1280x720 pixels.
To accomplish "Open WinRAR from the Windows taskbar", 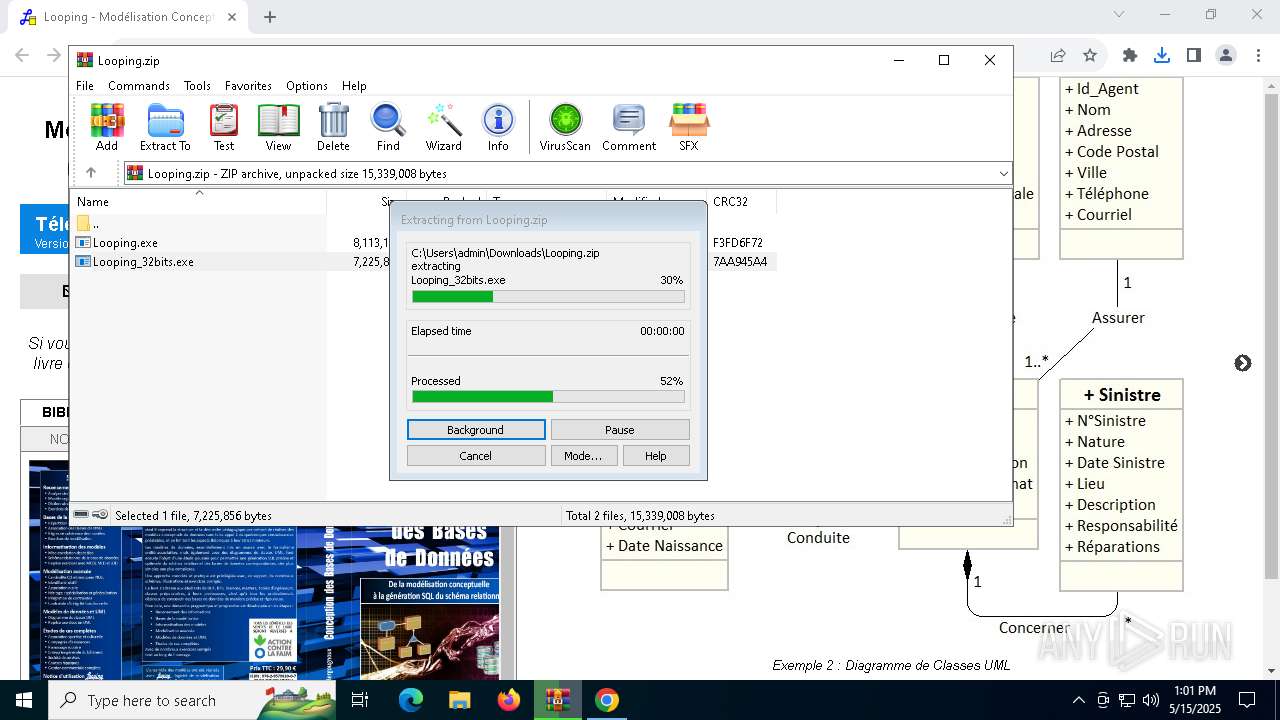I will click(x=558, y=700).
